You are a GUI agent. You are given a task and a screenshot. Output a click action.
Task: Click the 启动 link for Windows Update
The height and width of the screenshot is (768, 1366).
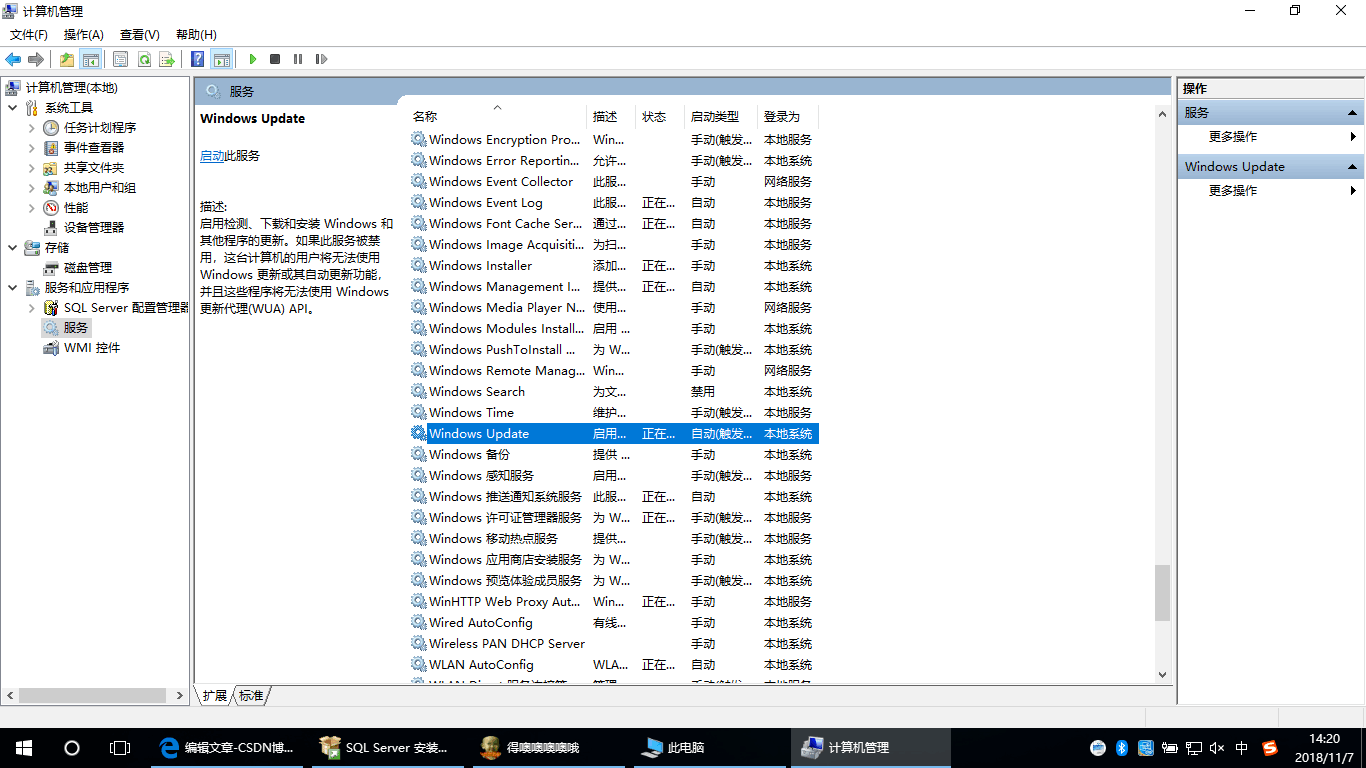(x=212, y=156)
